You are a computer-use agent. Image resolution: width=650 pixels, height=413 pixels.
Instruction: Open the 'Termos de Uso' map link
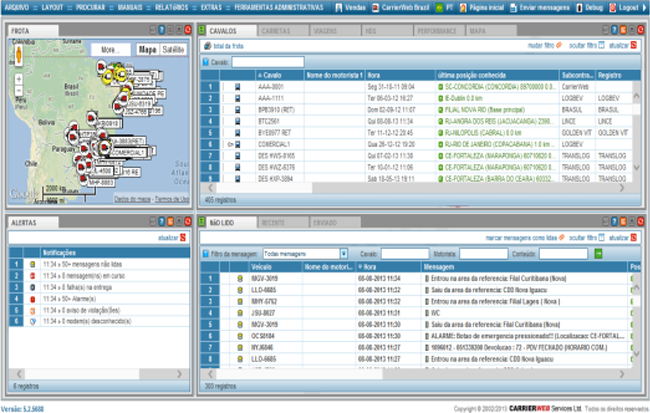click(x=172, y=199)
